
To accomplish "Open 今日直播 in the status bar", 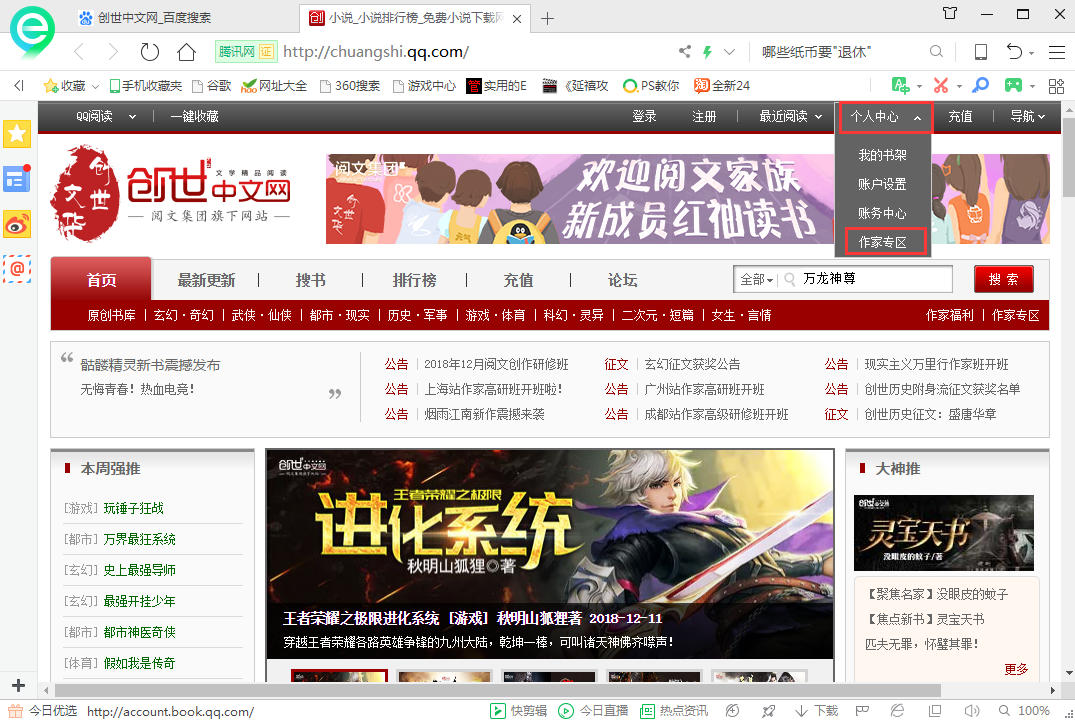I will coord(595,710).
